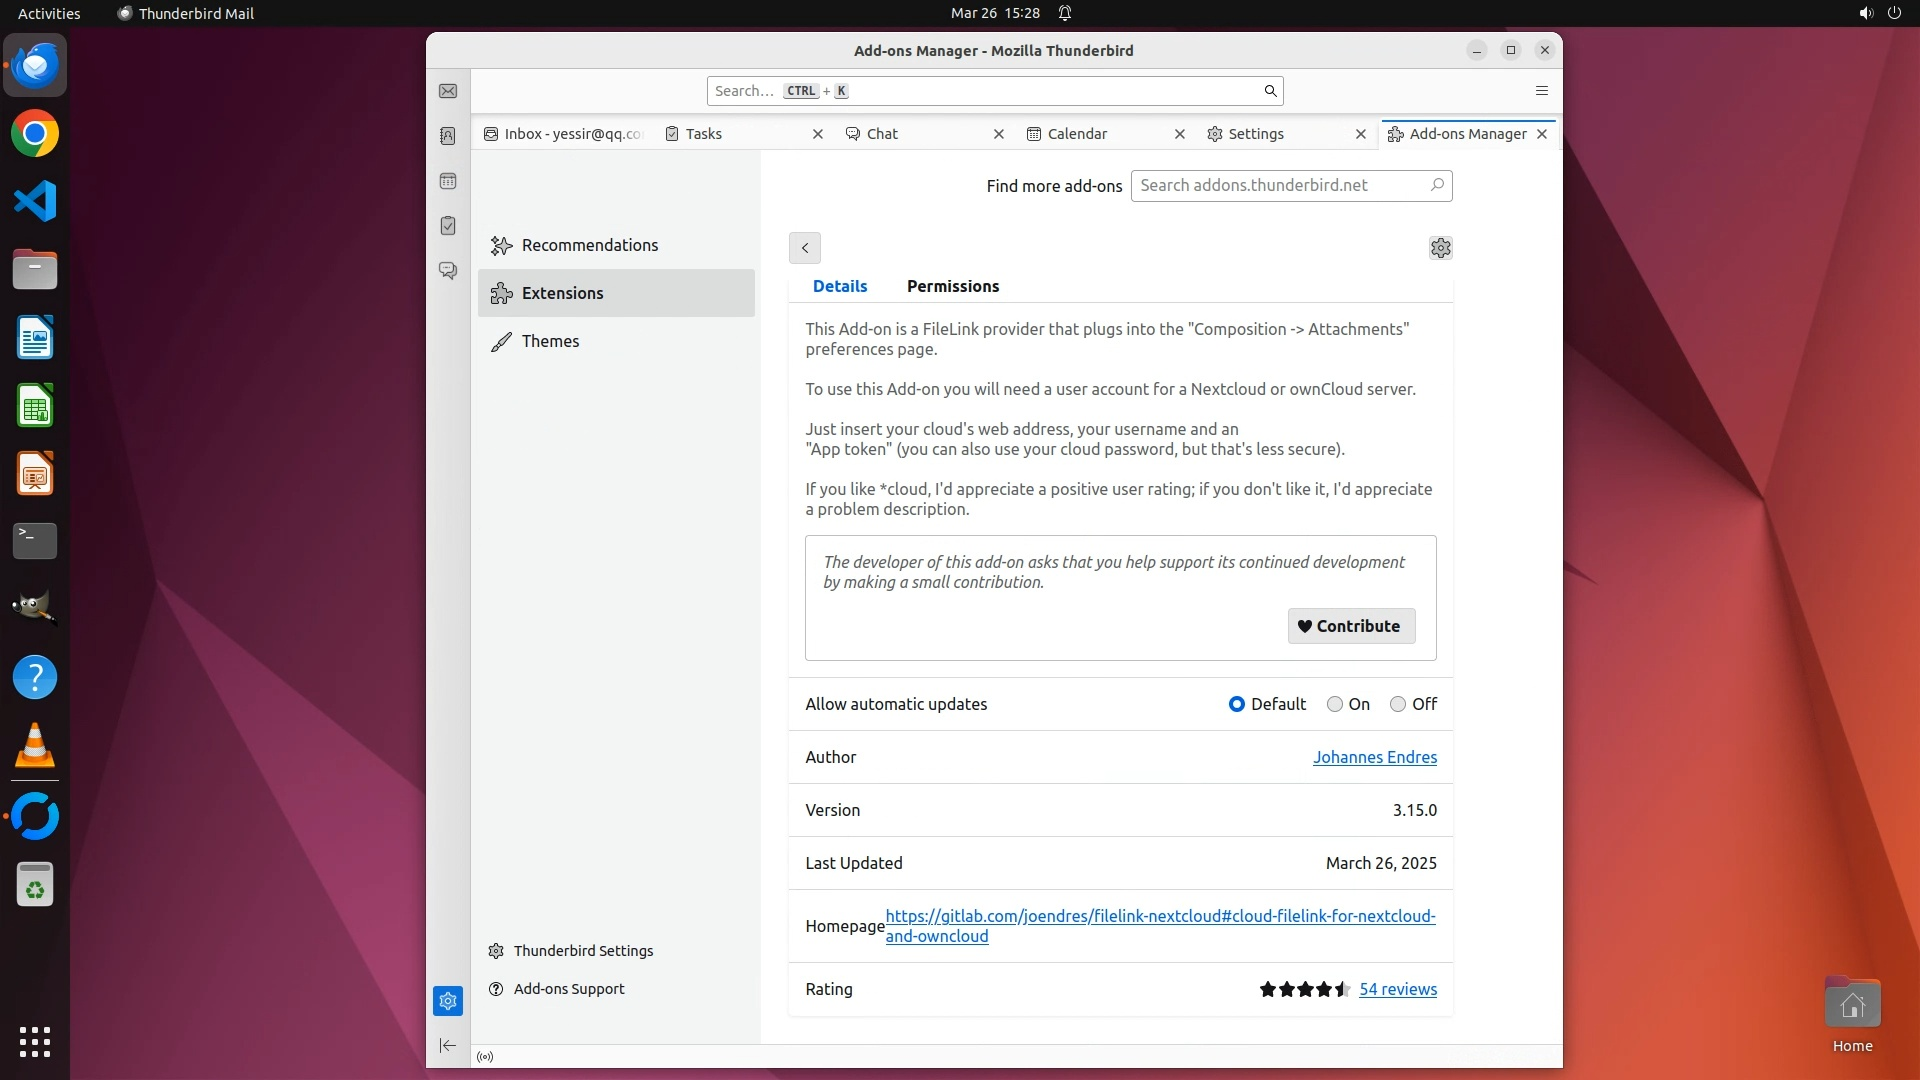Switch to the Calendar tab

pos(1077,134)
